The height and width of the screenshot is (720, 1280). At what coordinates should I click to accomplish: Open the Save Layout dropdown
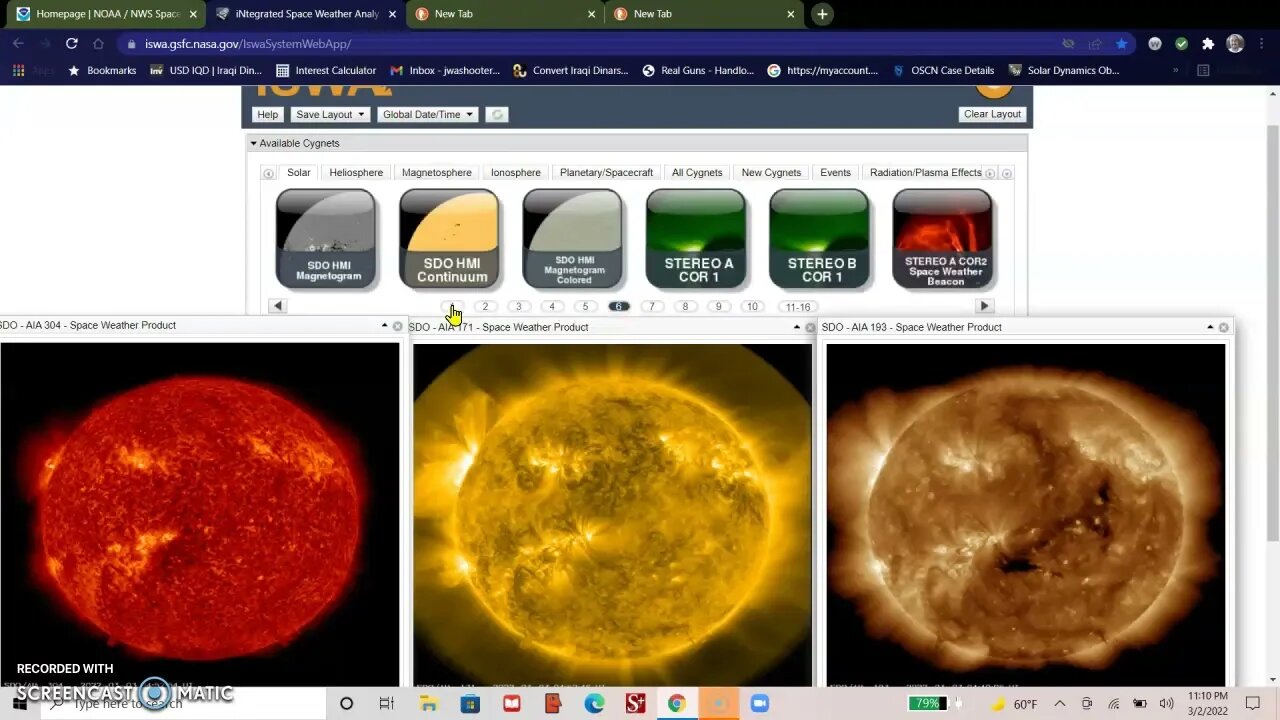[330, 114]
